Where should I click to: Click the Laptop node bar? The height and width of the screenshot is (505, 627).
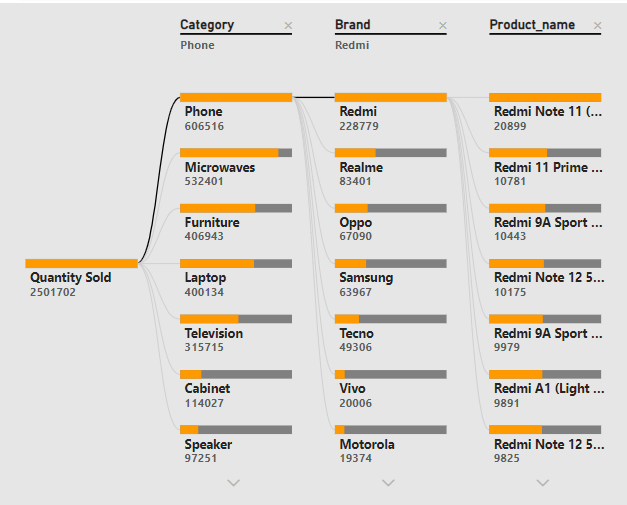[236, 263]
